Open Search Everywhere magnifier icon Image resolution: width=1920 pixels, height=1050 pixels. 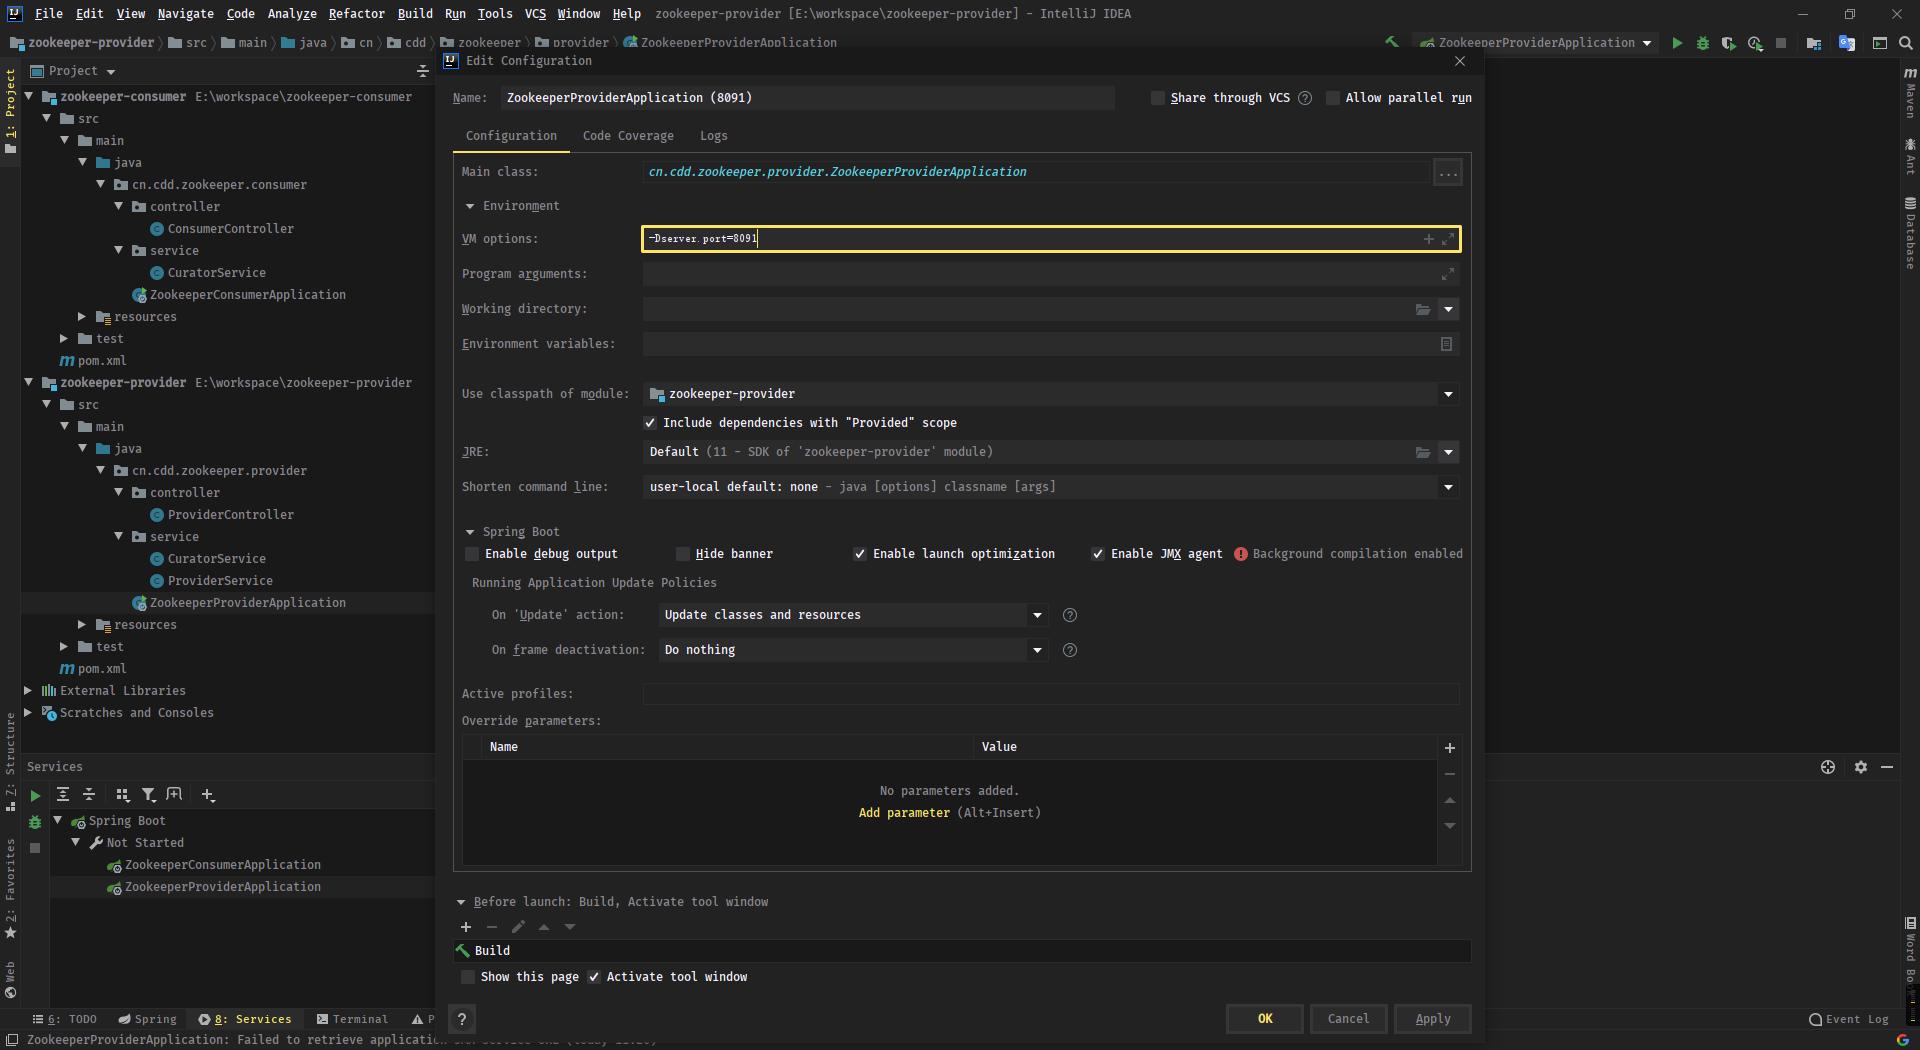(1906, 43)
